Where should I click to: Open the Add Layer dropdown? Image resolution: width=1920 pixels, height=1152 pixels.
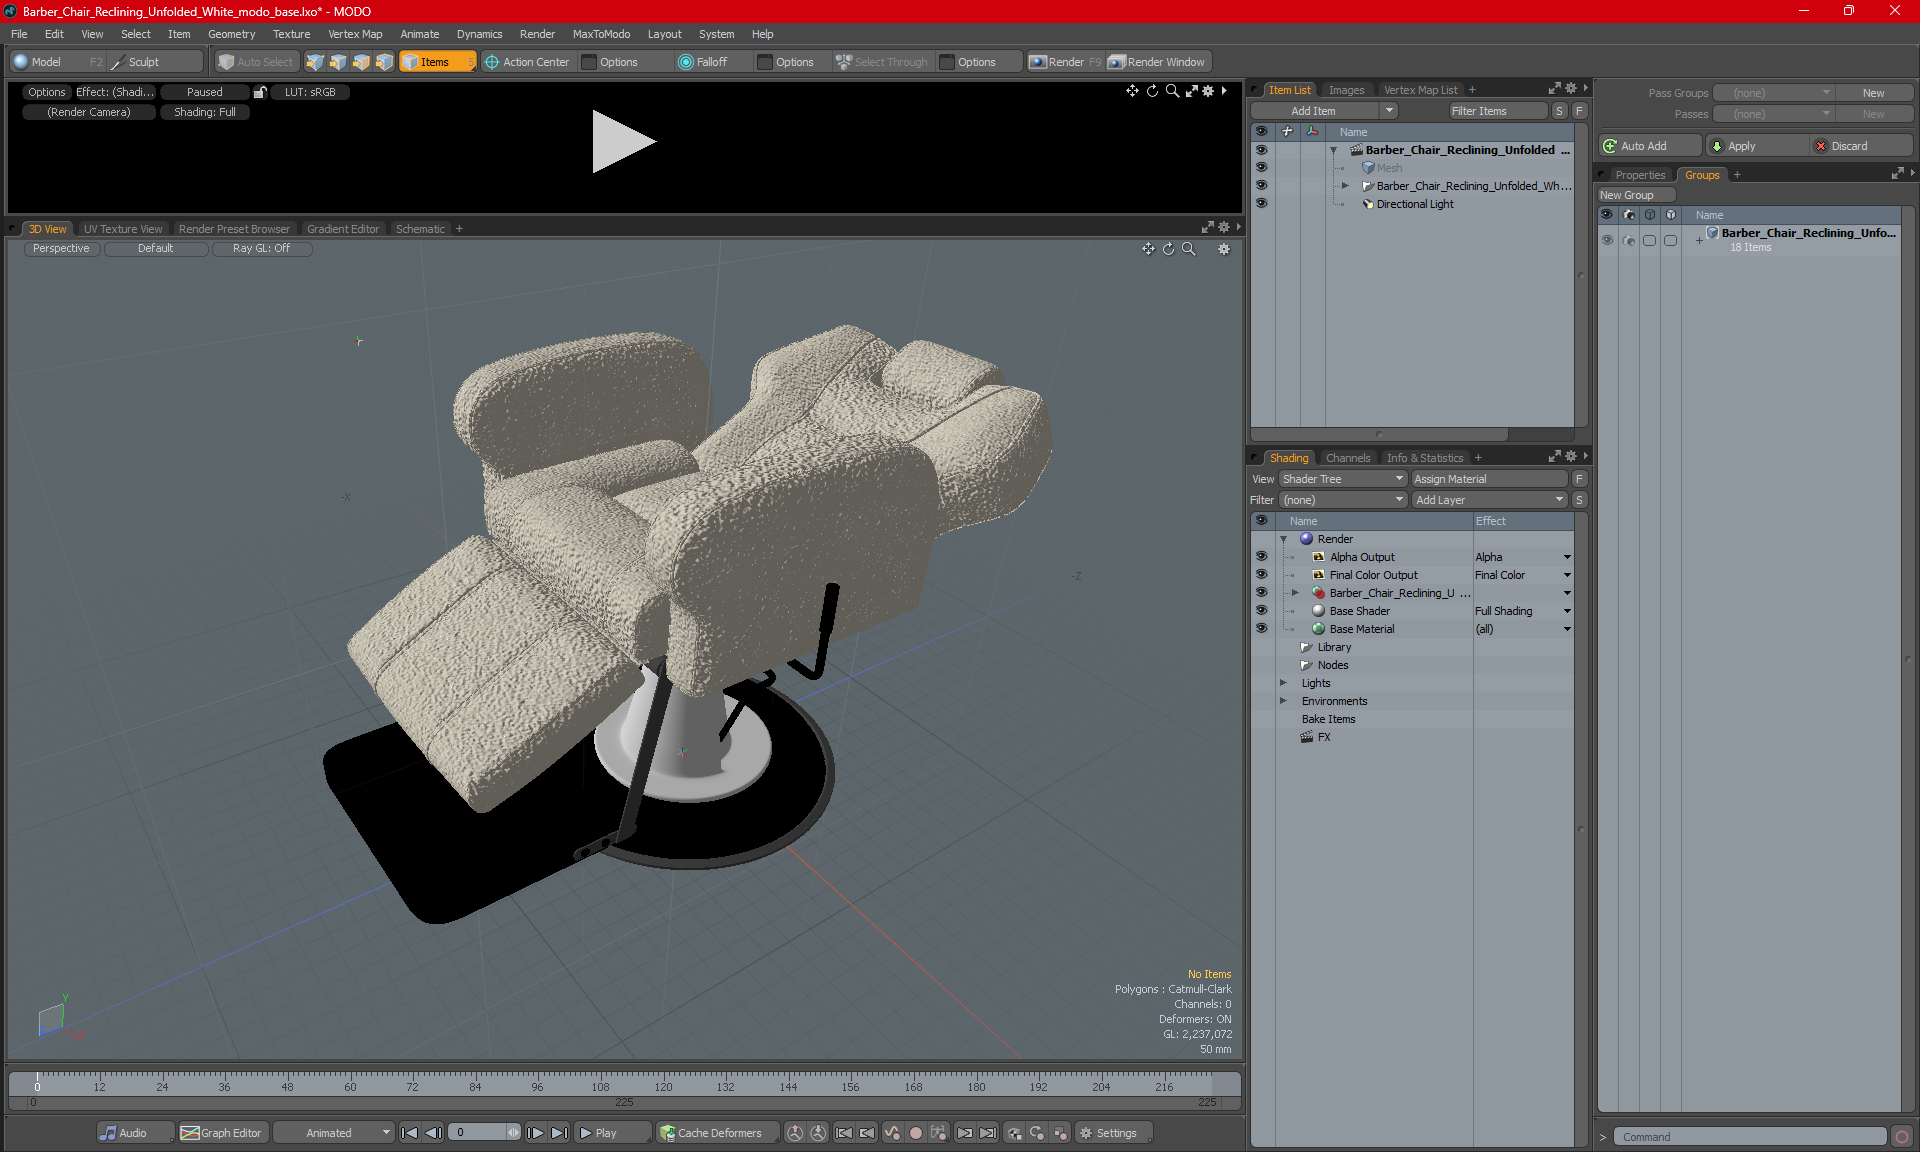[1490, 500]
